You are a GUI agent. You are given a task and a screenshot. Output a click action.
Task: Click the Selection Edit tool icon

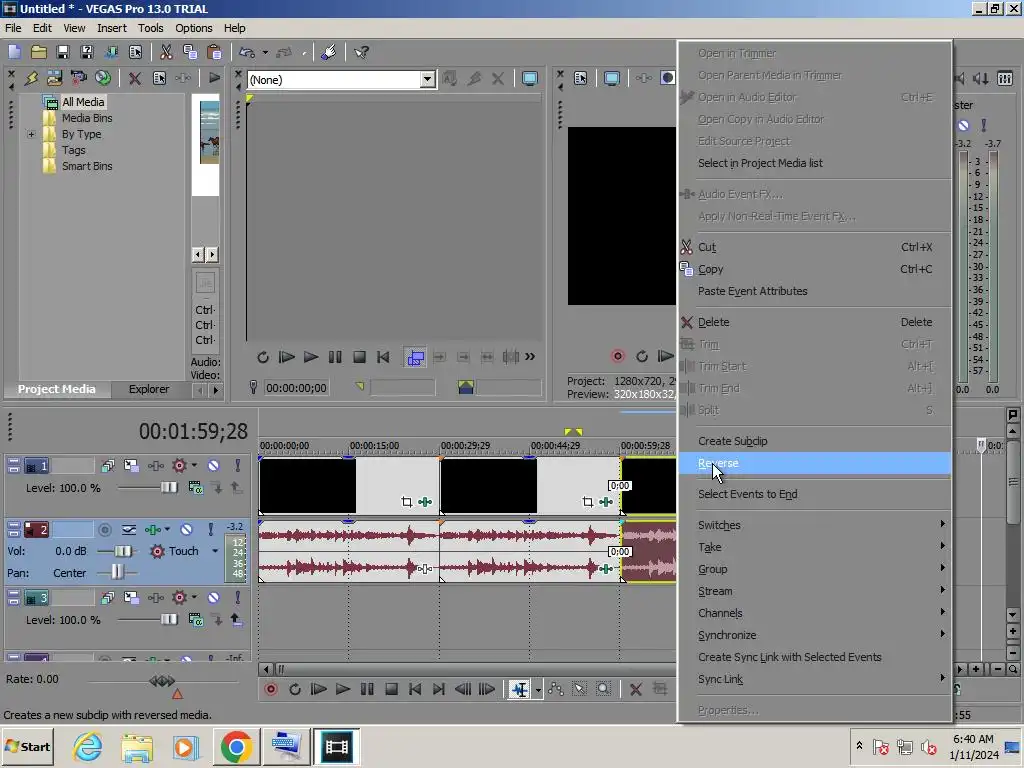coord(579,689)
